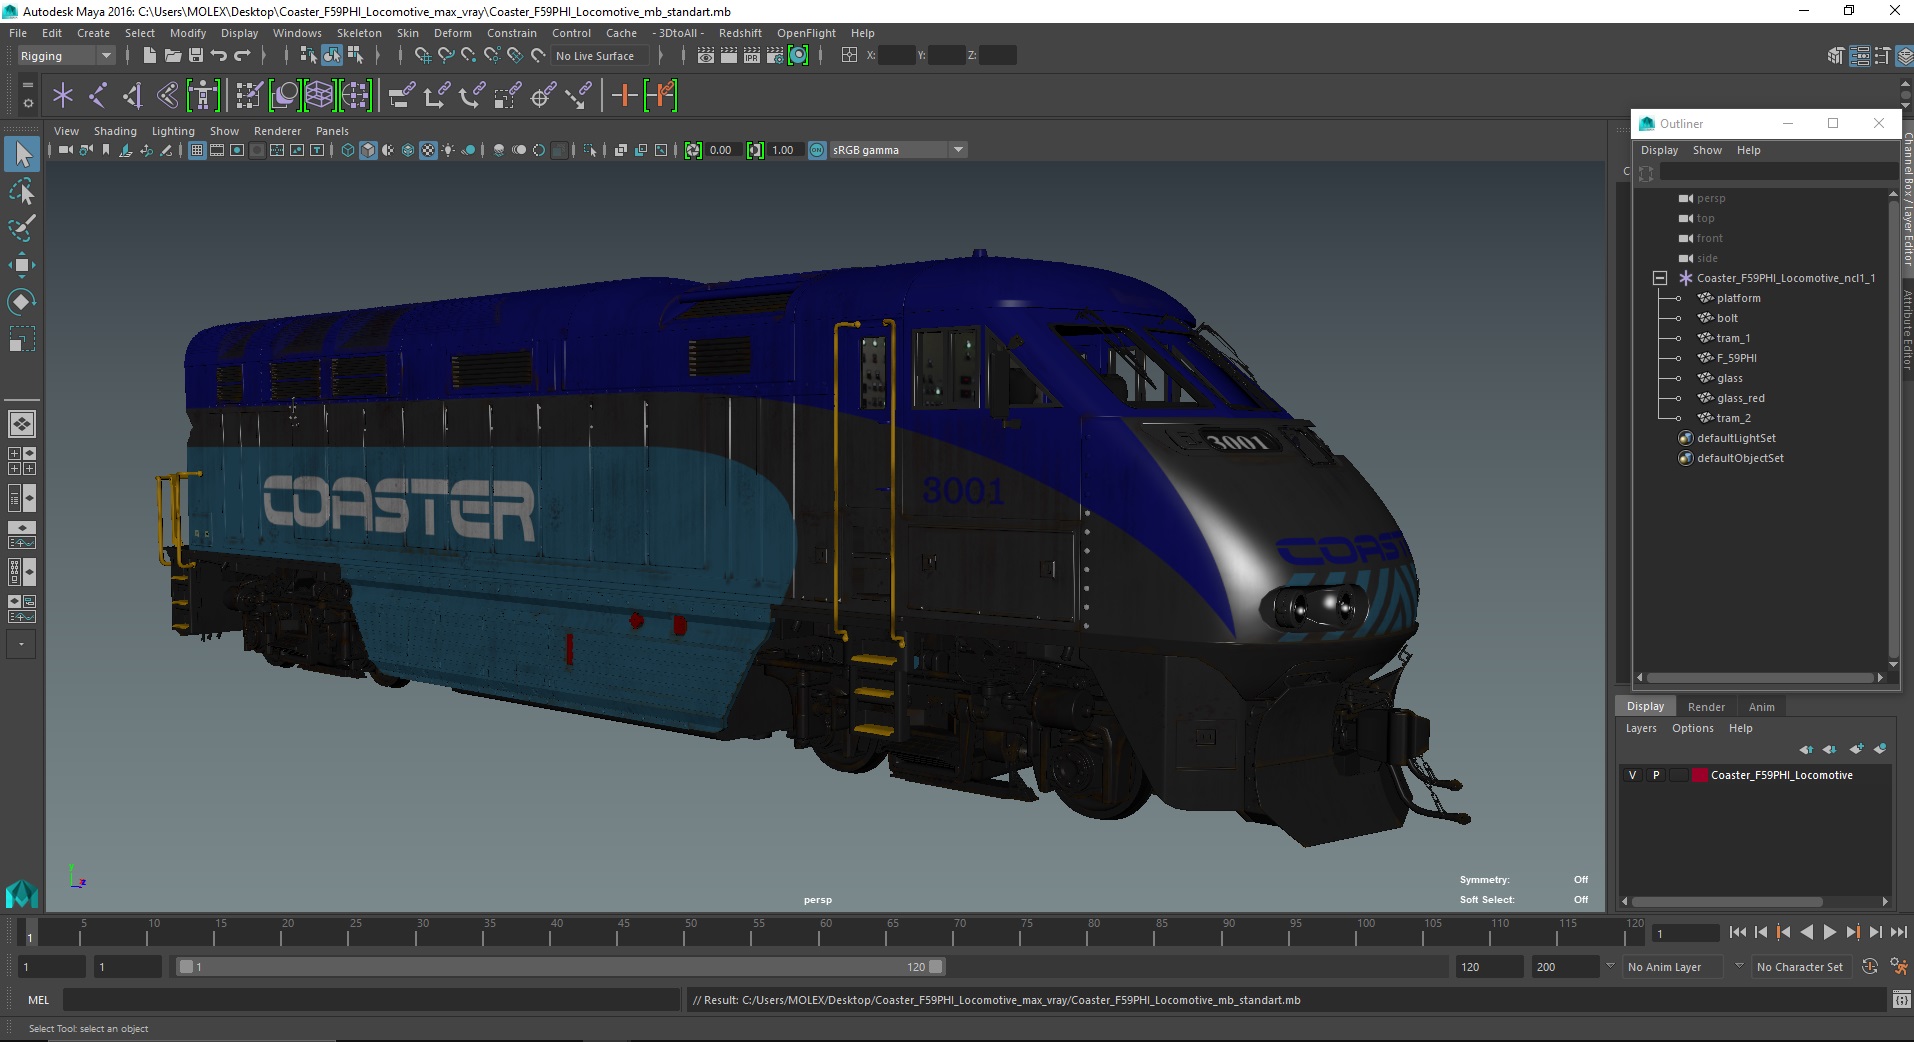The image size is (1914, 1042).
Task: Select glass_red in the Outliner
Action: pos(1740,398)
